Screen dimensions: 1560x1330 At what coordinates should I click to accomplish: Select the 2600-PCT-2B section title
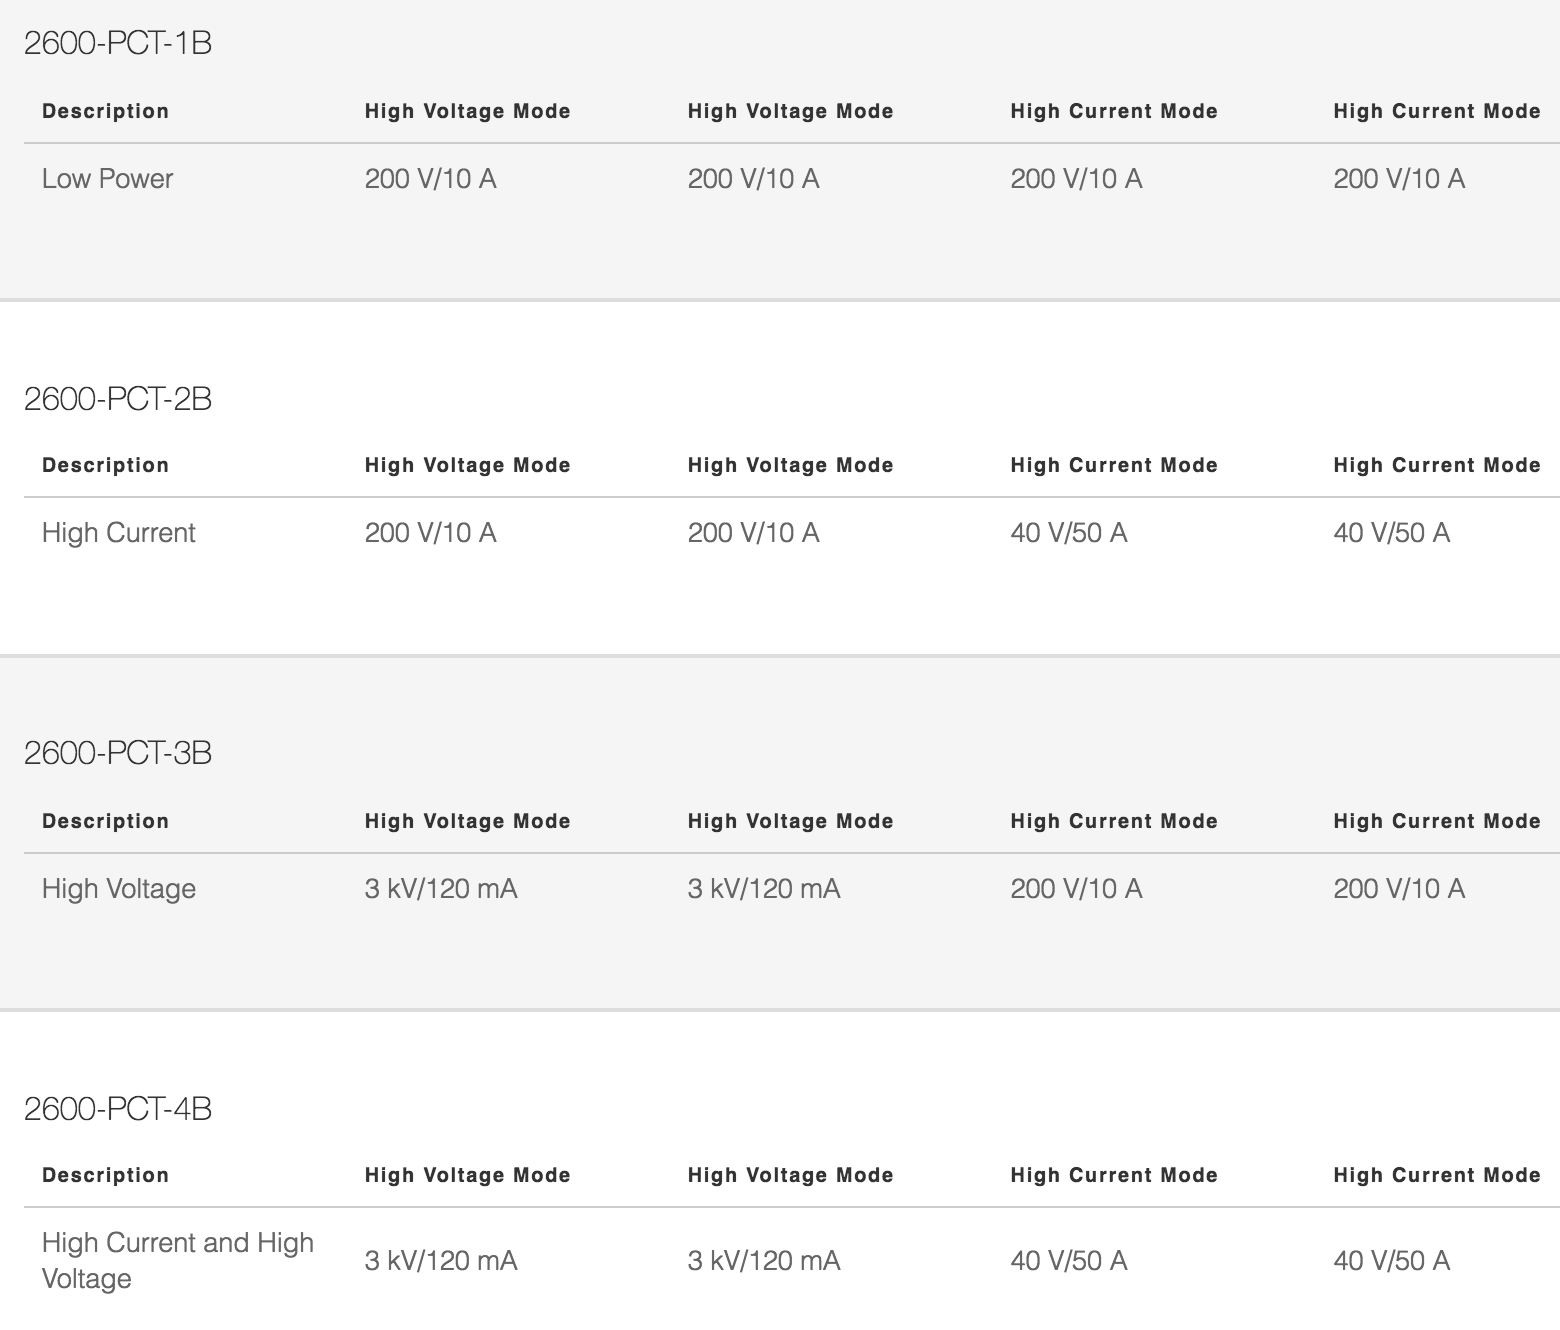[118, 399]
